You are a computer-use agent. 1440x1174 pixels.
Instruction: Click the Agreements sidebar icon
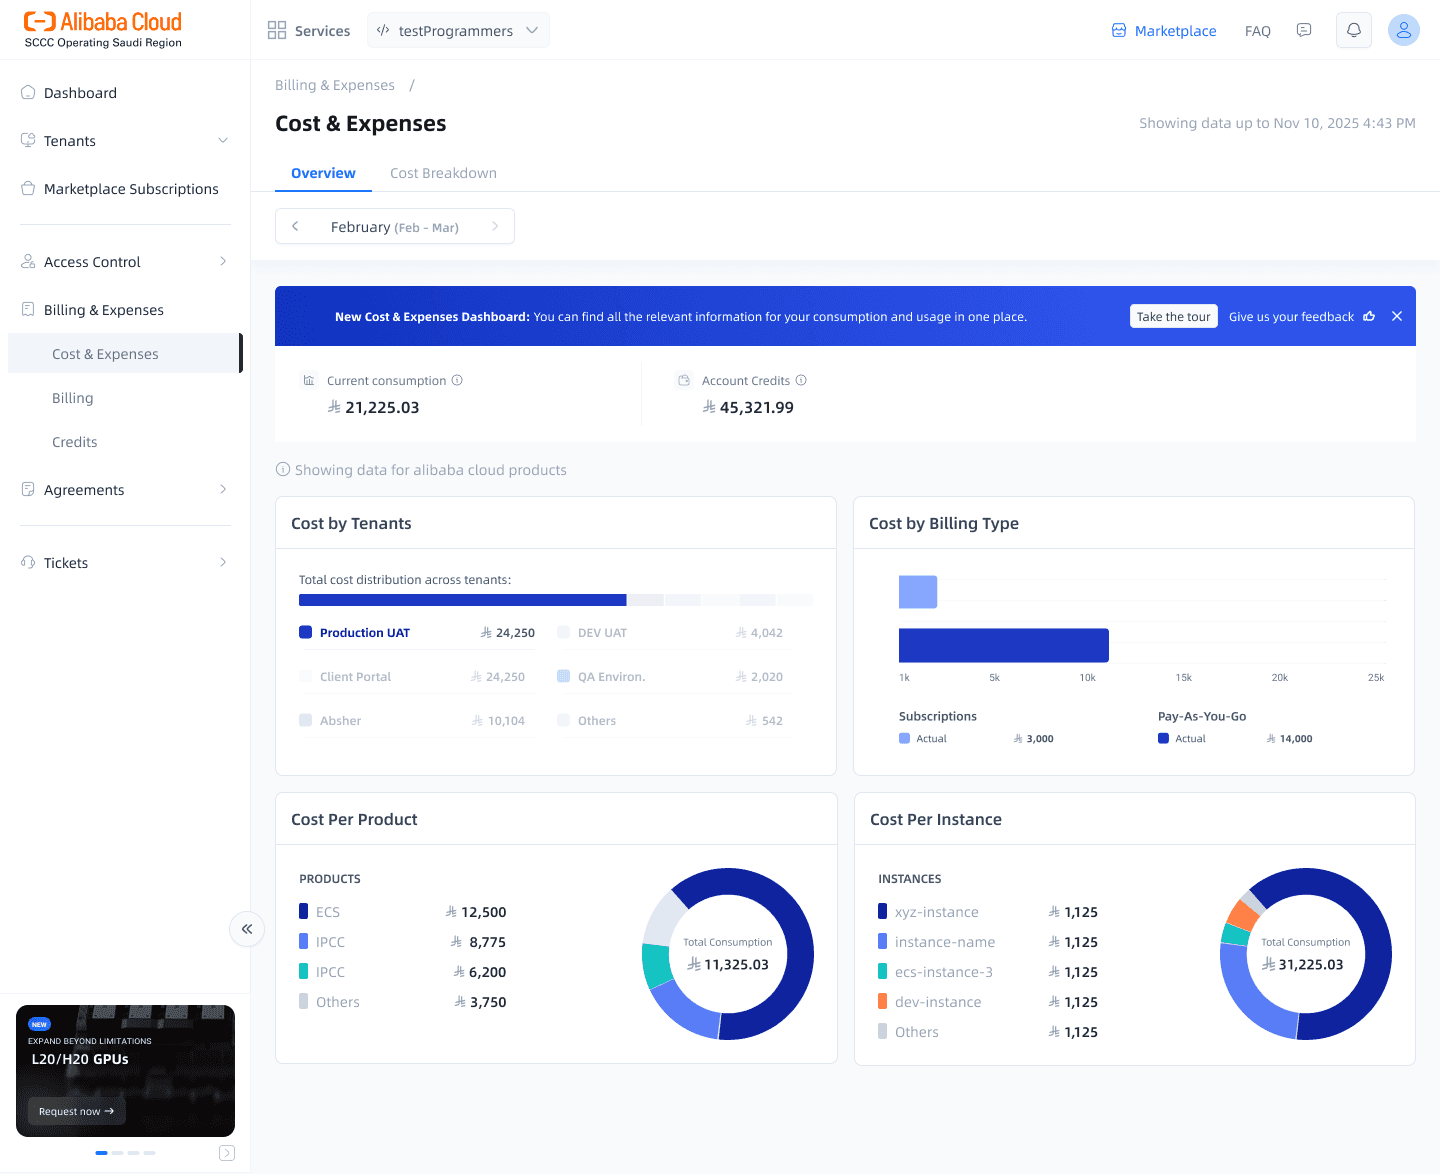pos(28,489)
